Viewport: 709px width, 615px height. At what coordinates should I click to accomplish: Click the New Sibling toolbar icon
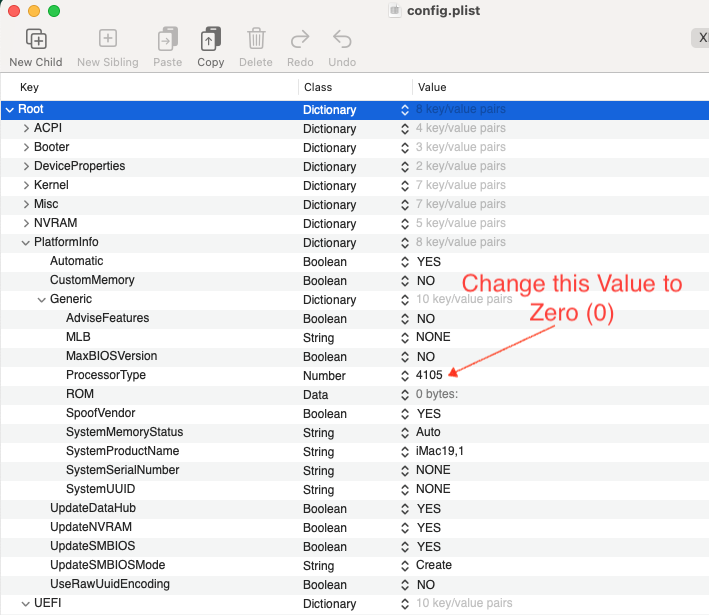point(108,39)
